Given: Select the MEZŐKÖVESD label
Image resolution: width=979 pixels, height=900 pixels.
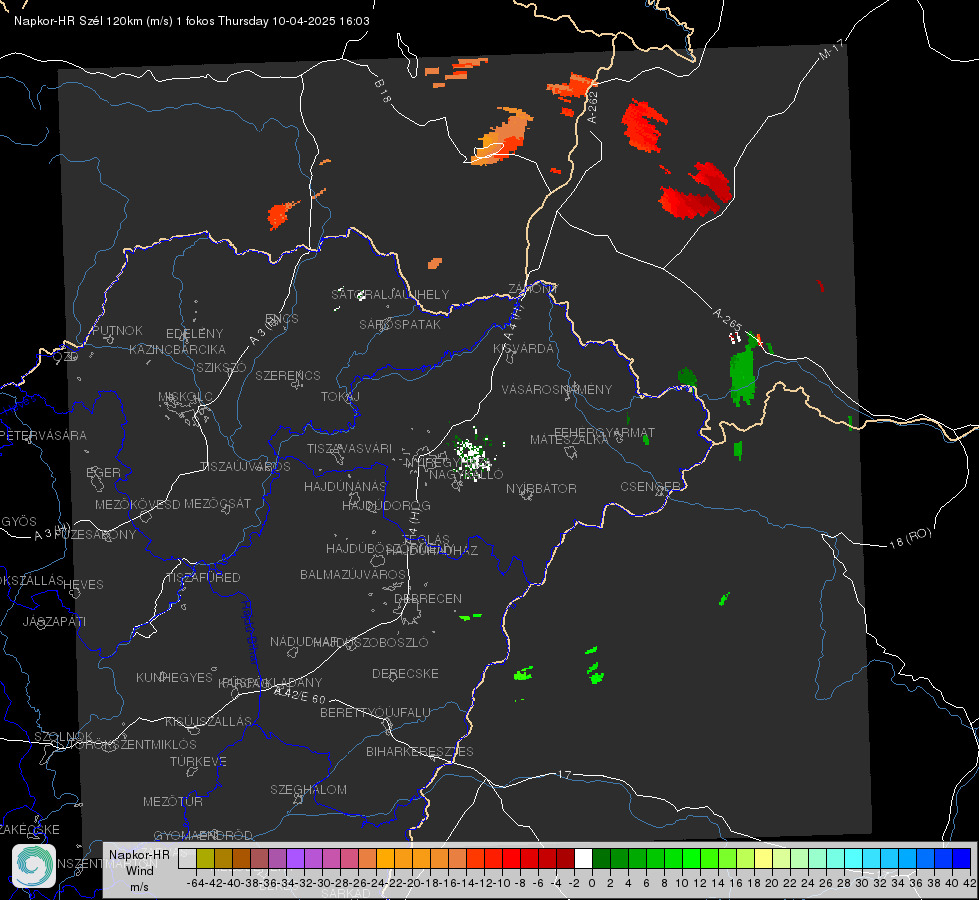Looking at the screenshot, I should [137, 504].
